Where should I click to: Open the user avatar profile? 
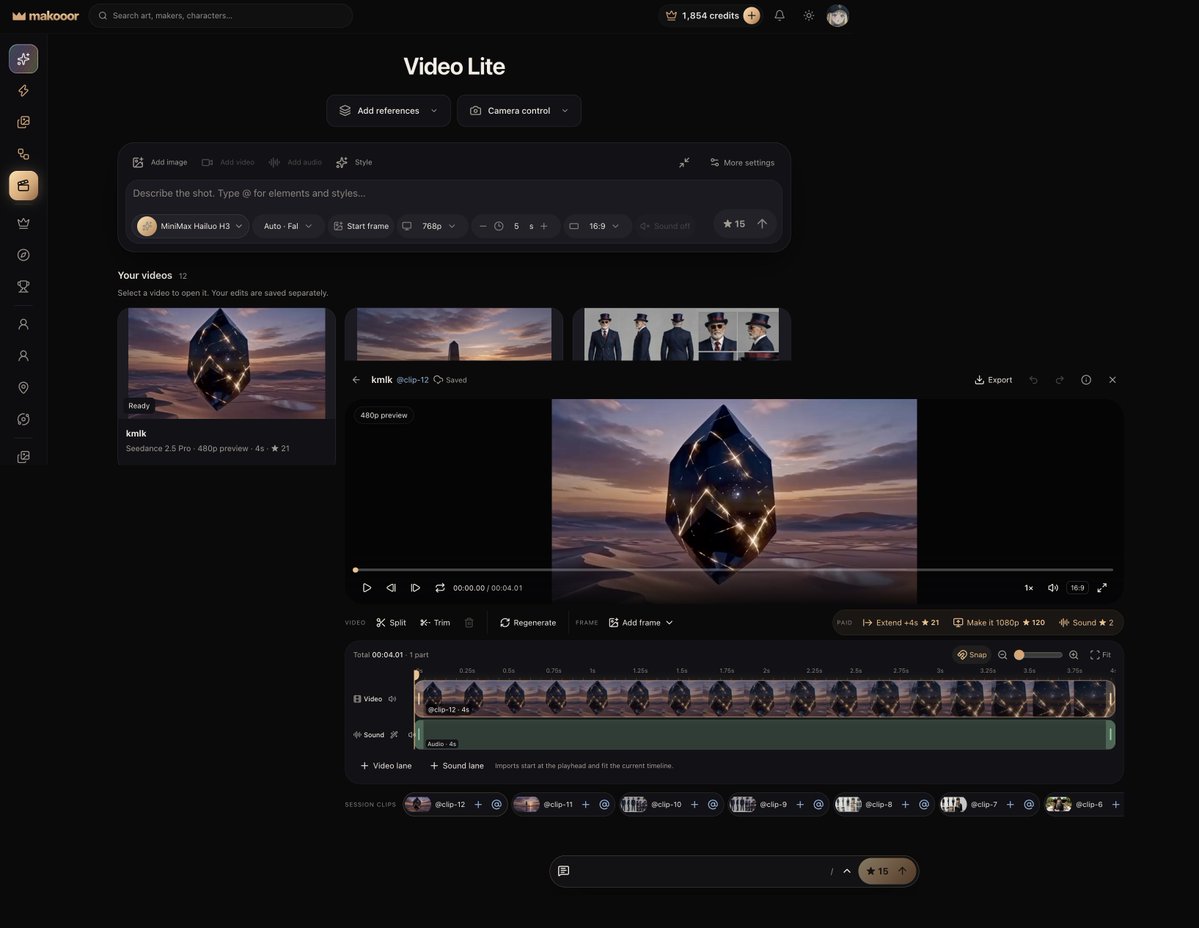pos(837,15)
